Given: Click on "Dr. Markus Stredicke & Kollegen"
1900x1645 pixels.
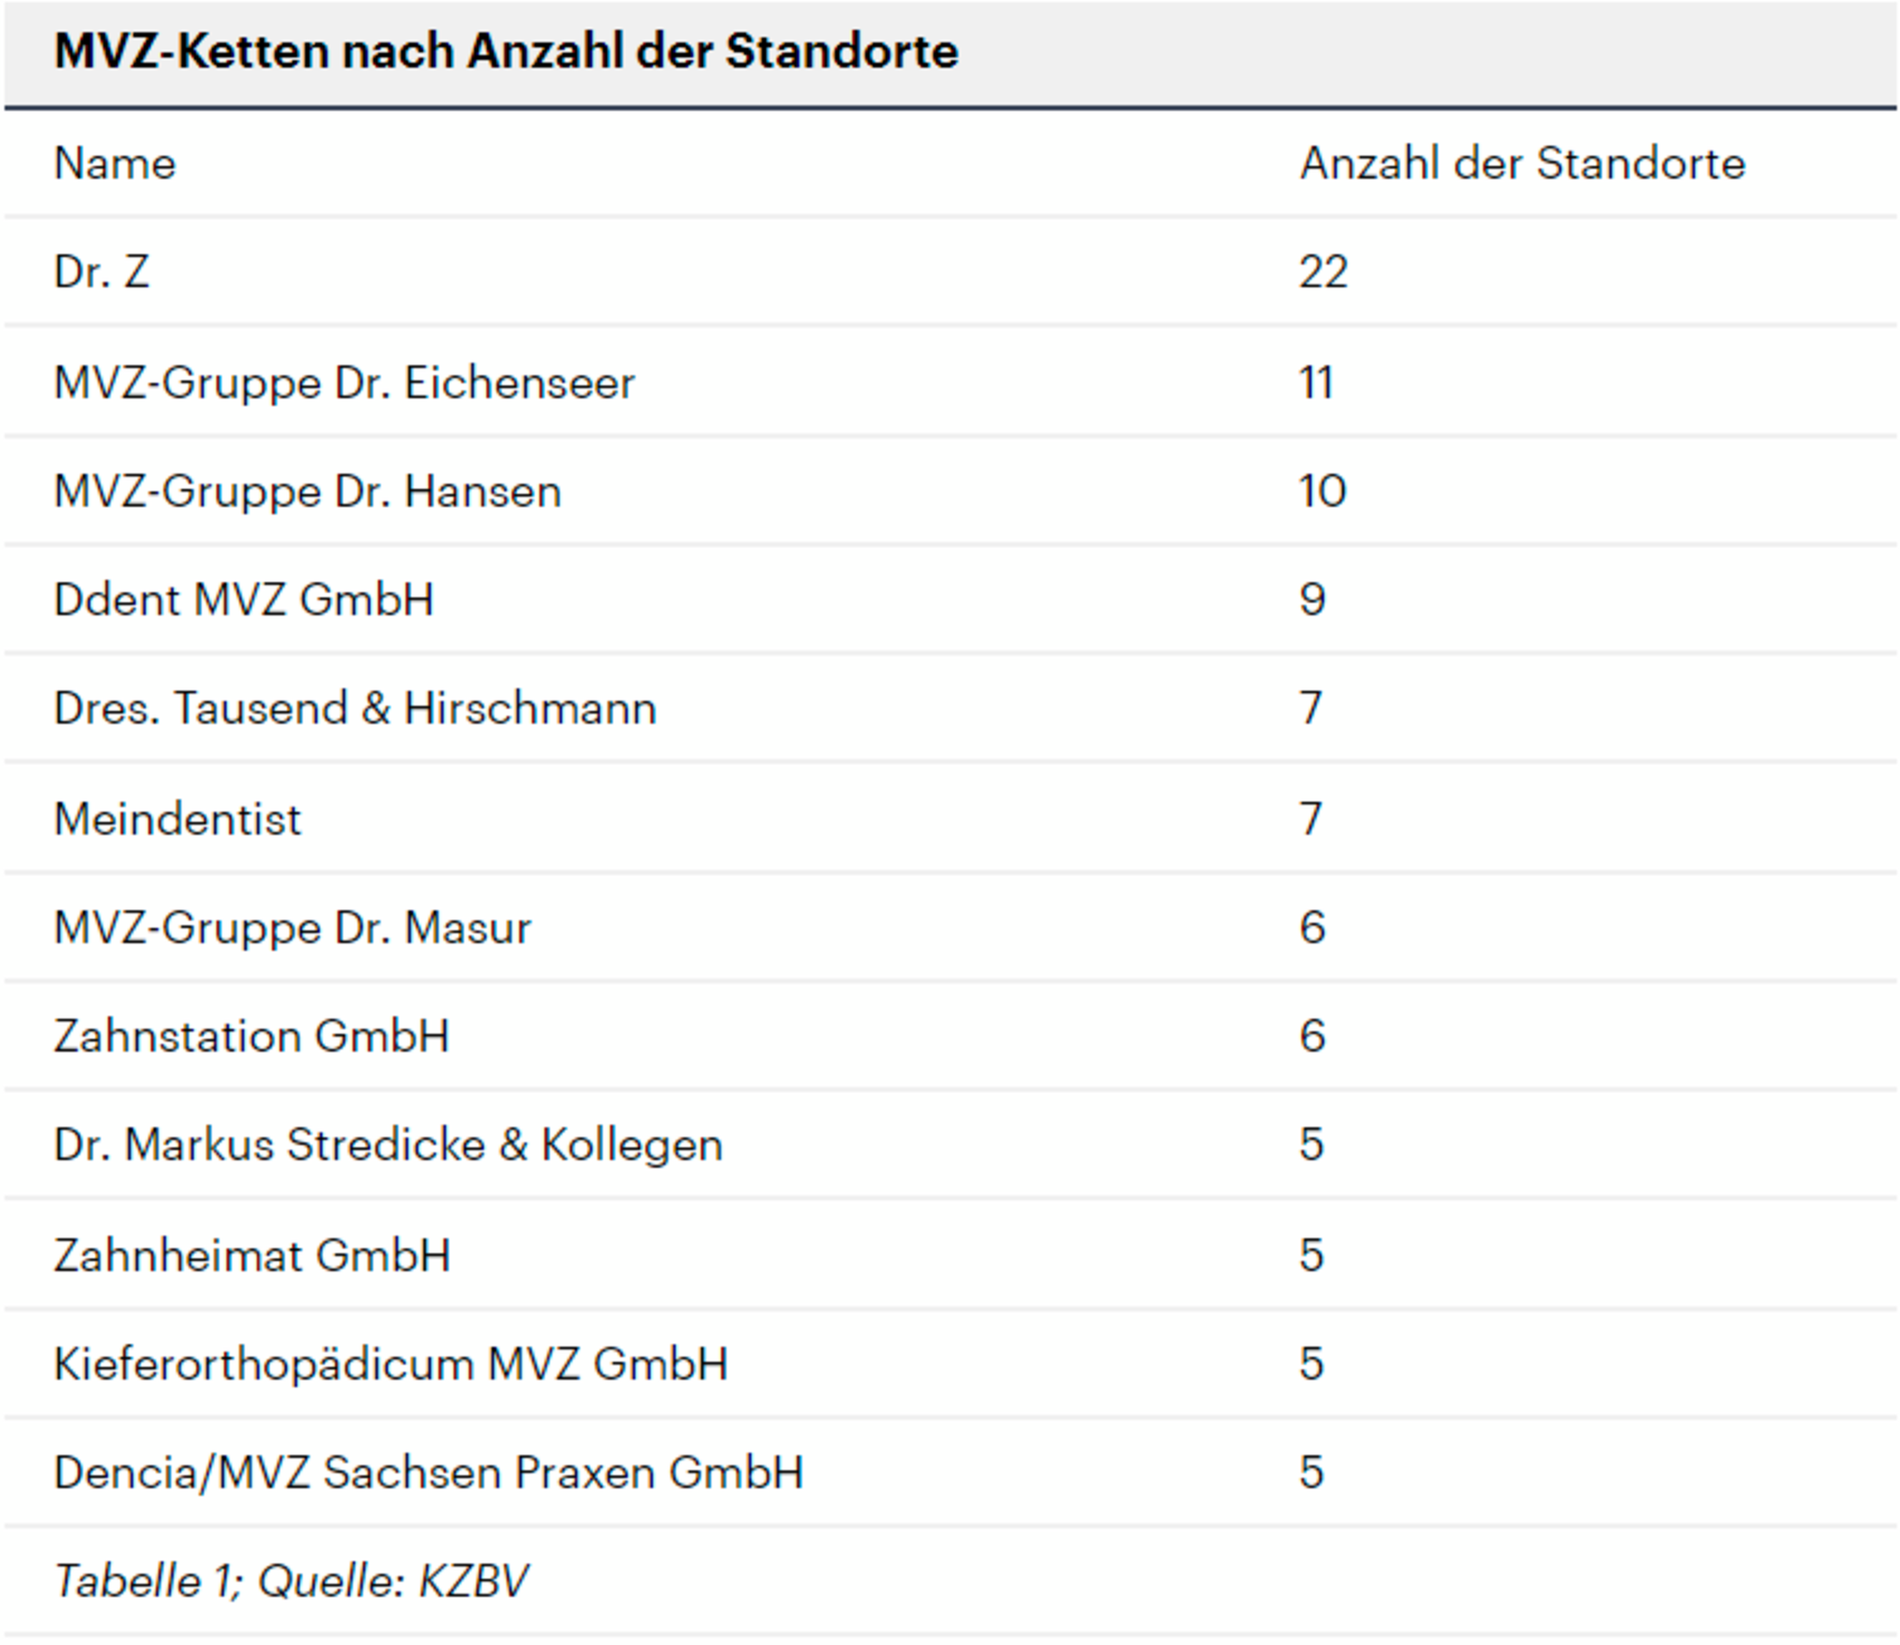Looking at the screenshot, I should tap(388, 1145).
